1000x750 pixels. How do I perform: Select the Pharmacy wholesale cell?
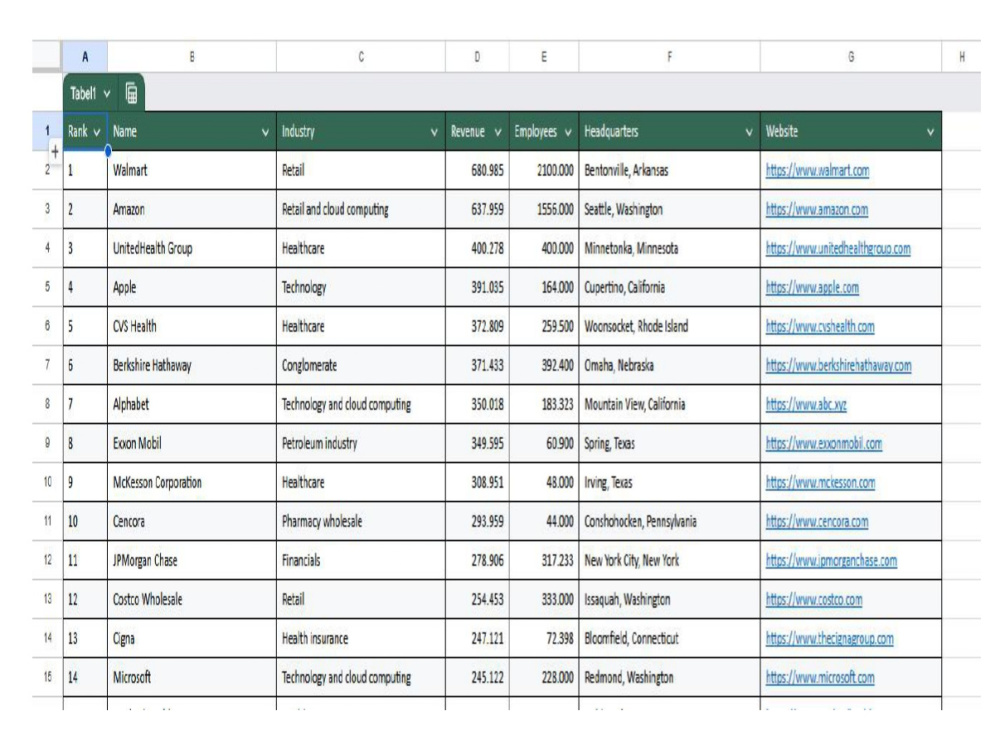point(360,521)
